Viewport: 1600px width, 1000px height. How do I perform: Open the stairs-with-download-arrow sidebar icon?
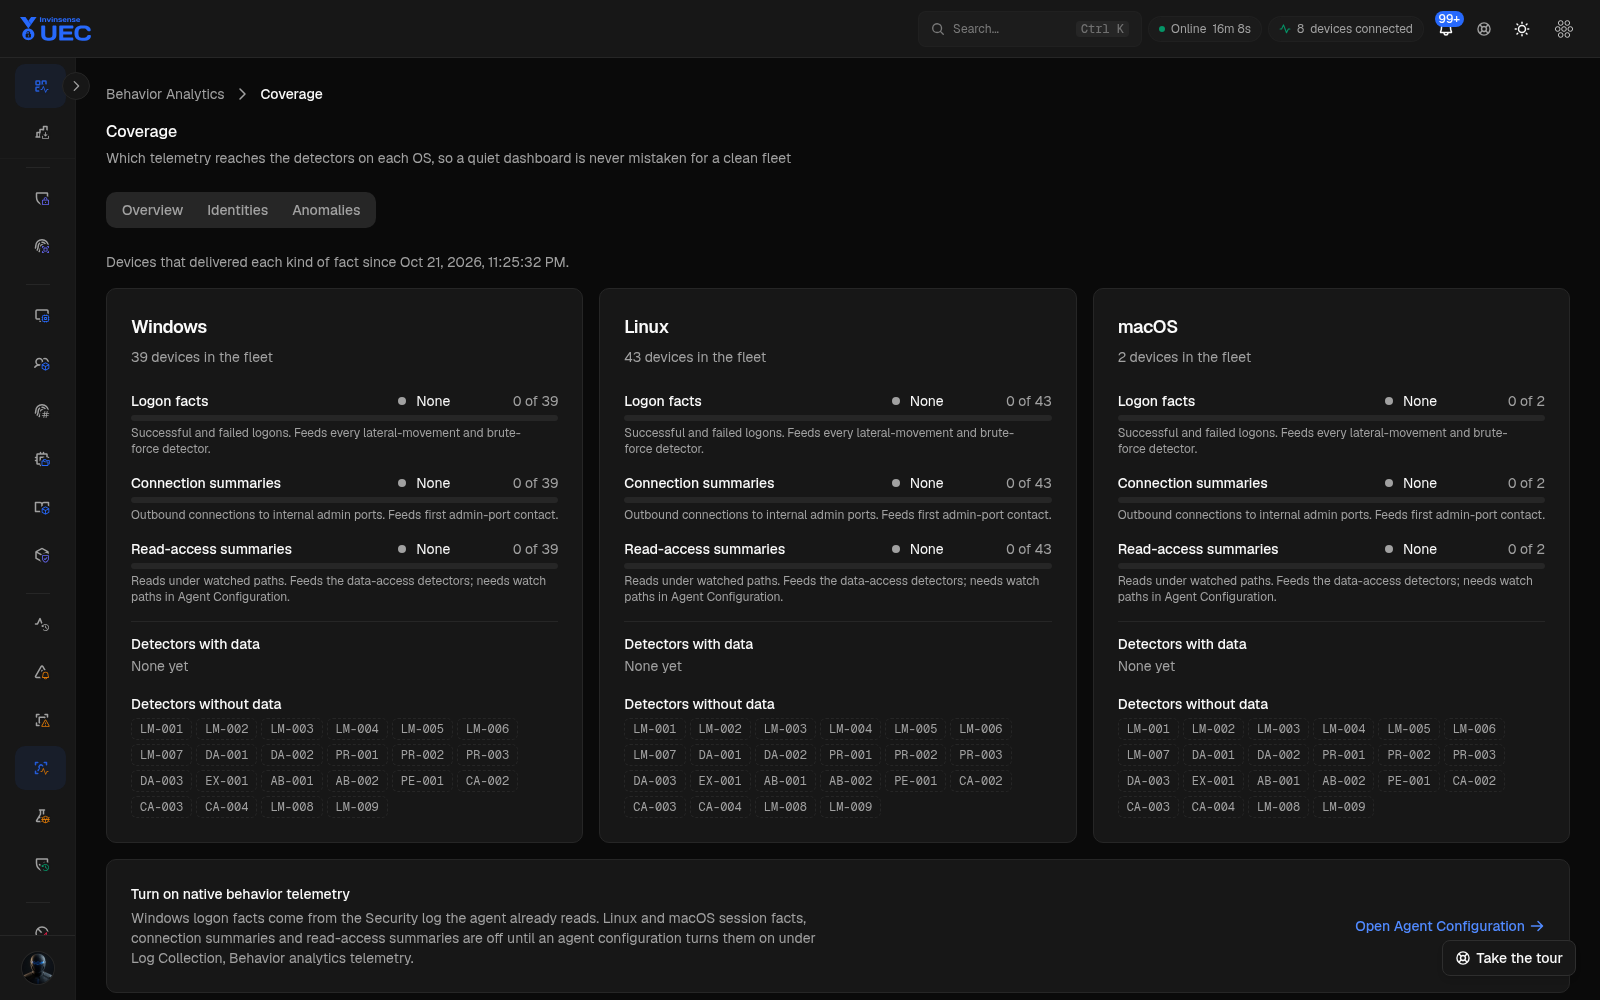(x=41, y=132)
